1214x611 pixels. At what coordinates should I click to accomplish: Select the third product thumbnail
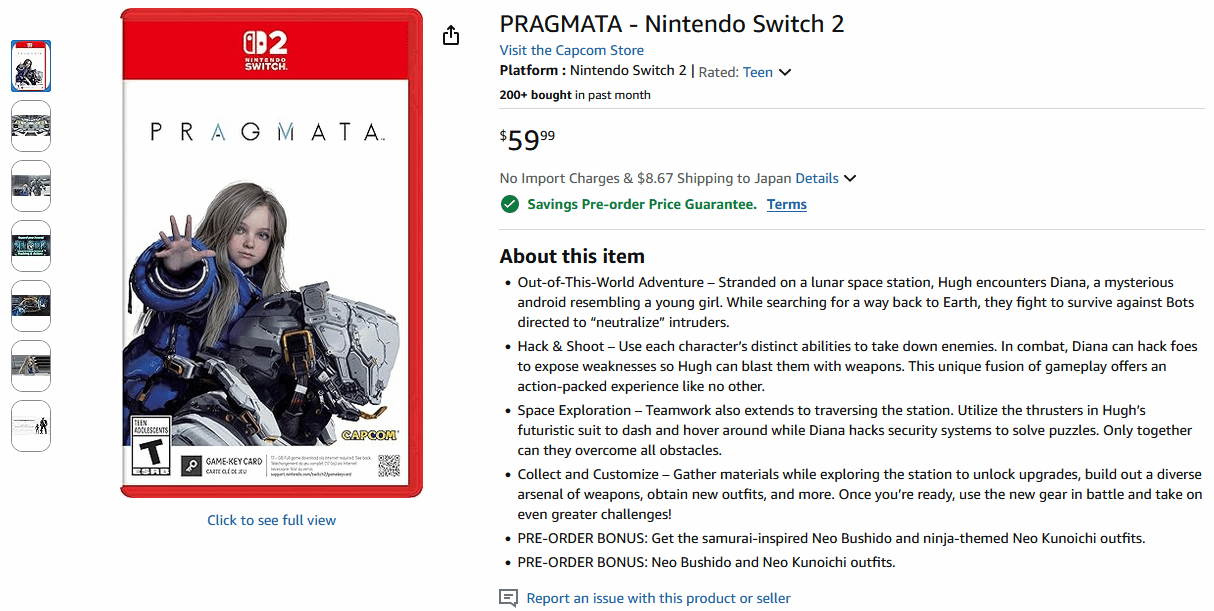click(31, 186)
